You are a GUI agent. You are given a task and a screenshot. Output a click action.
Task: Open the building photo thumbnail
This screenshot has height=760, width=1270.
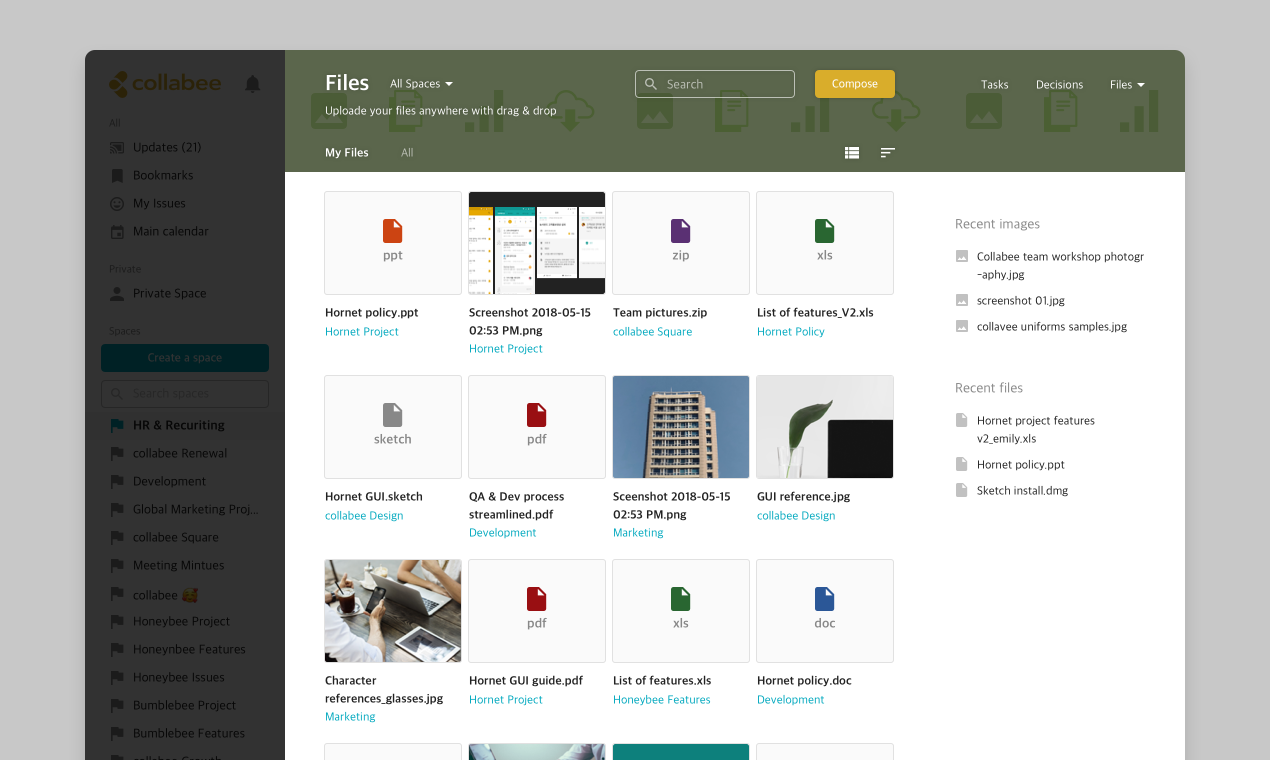pyautogui.click(x=681, y=427)
